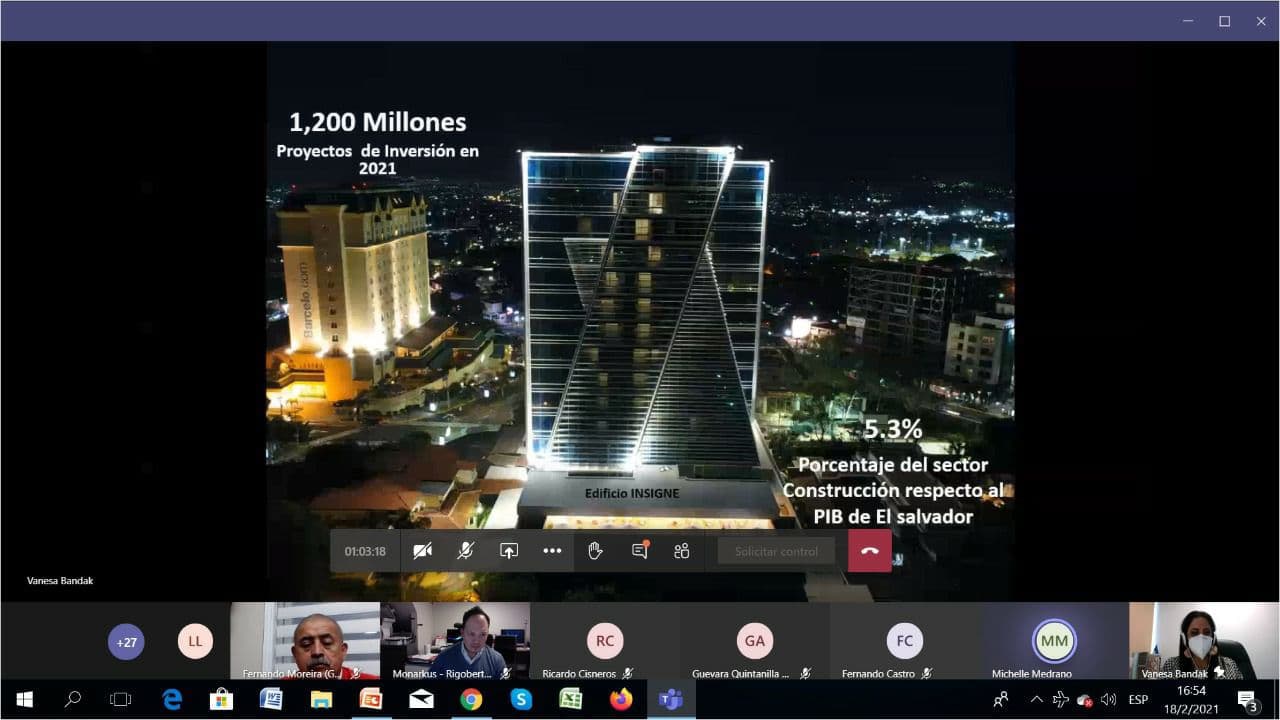
Task: Open Windows taskbar search
Action: 72,699
